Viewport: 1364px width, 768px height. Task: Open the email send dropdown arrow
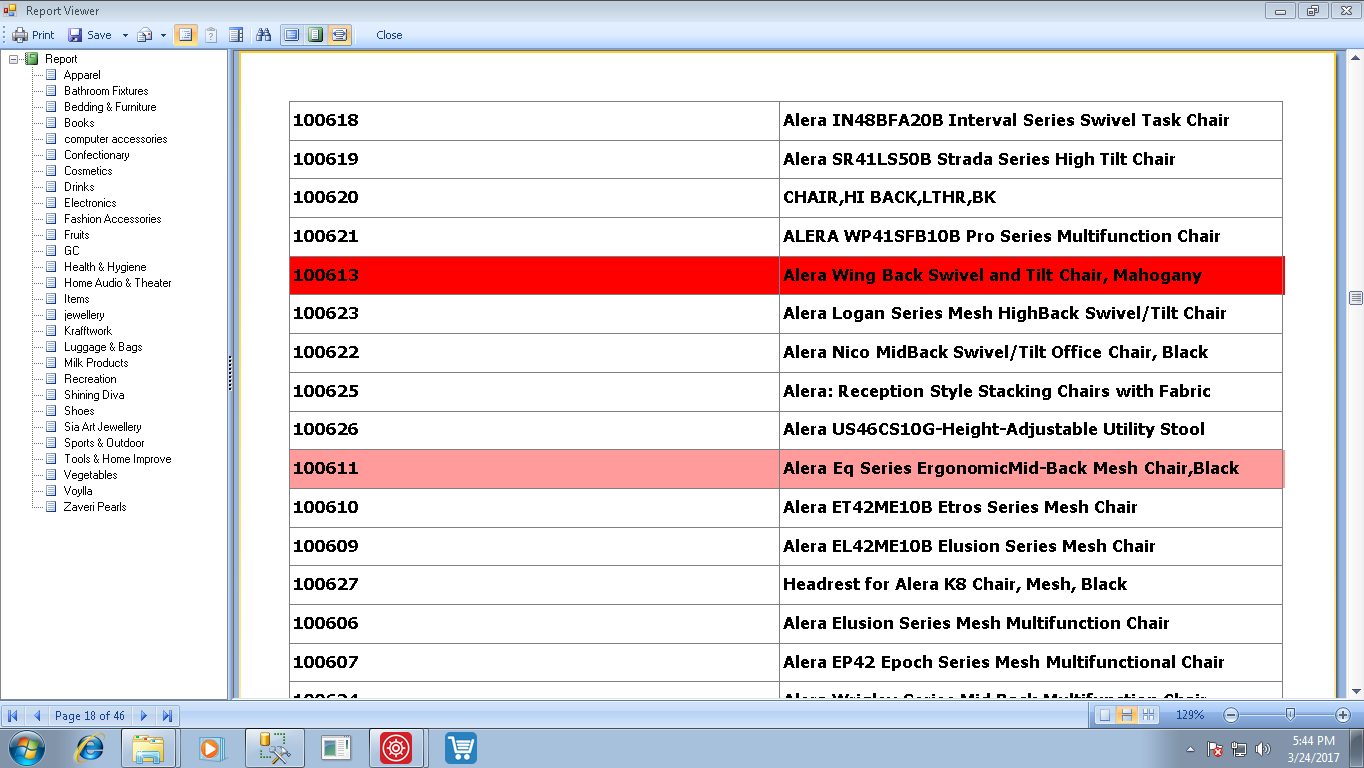coord(163,35)
